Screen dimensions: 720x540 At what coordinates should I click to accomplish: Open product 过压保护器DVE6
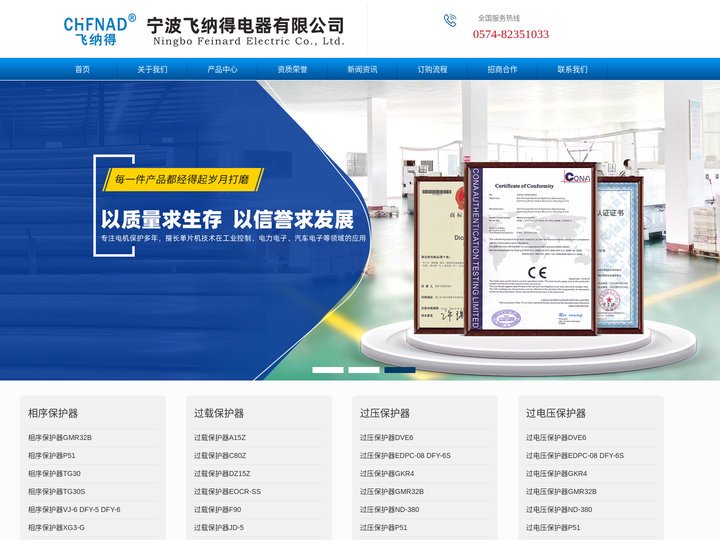pyautogui.click(x=387, y=438)
